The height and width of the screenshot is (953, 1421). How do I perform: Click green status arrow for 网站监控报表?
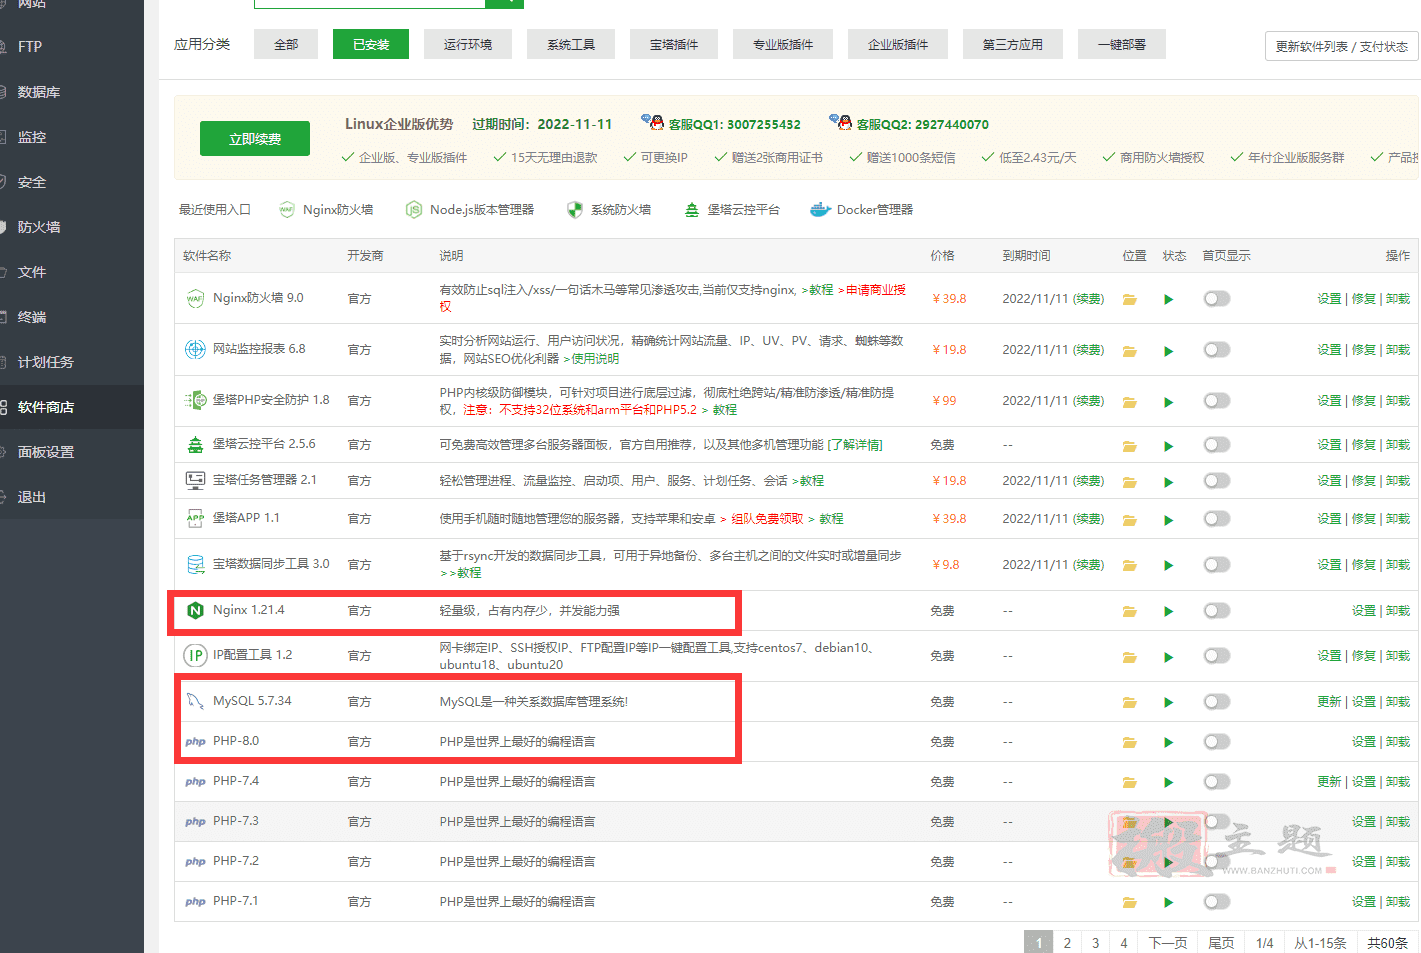click(1168, 351)
